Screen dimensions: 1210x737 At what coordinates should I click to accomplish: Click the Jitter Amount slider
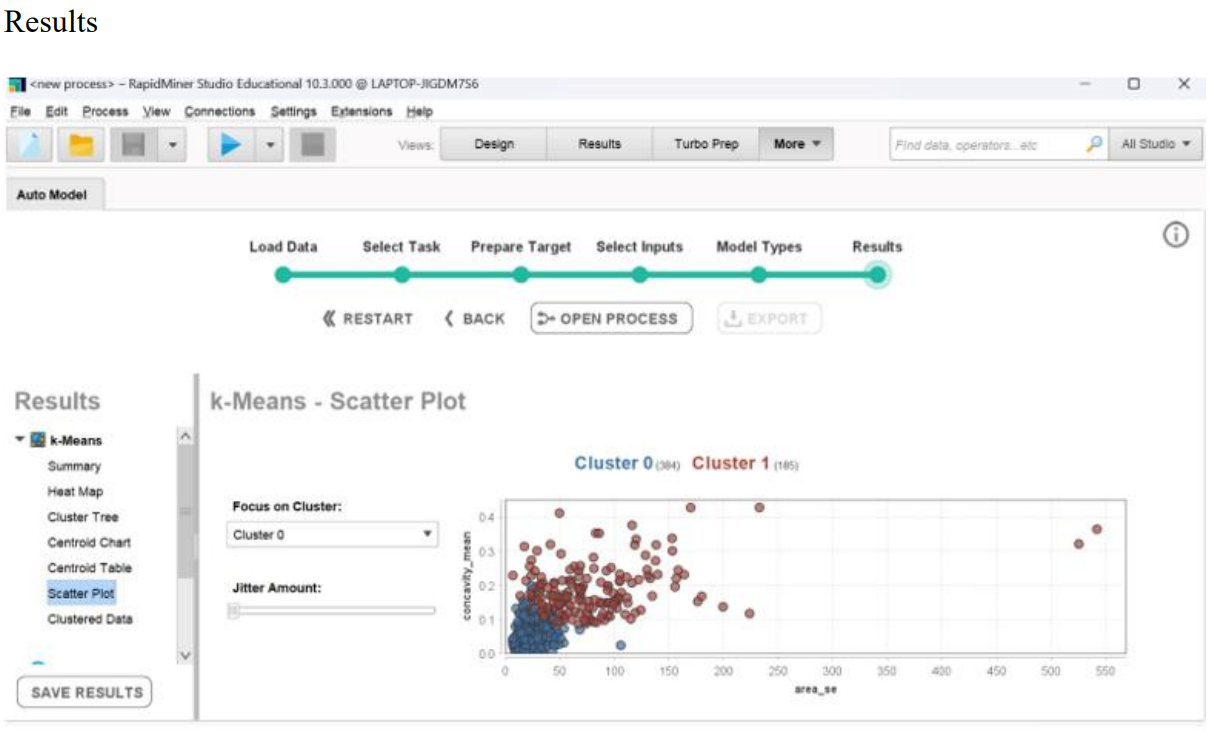[x=331, y=611]
